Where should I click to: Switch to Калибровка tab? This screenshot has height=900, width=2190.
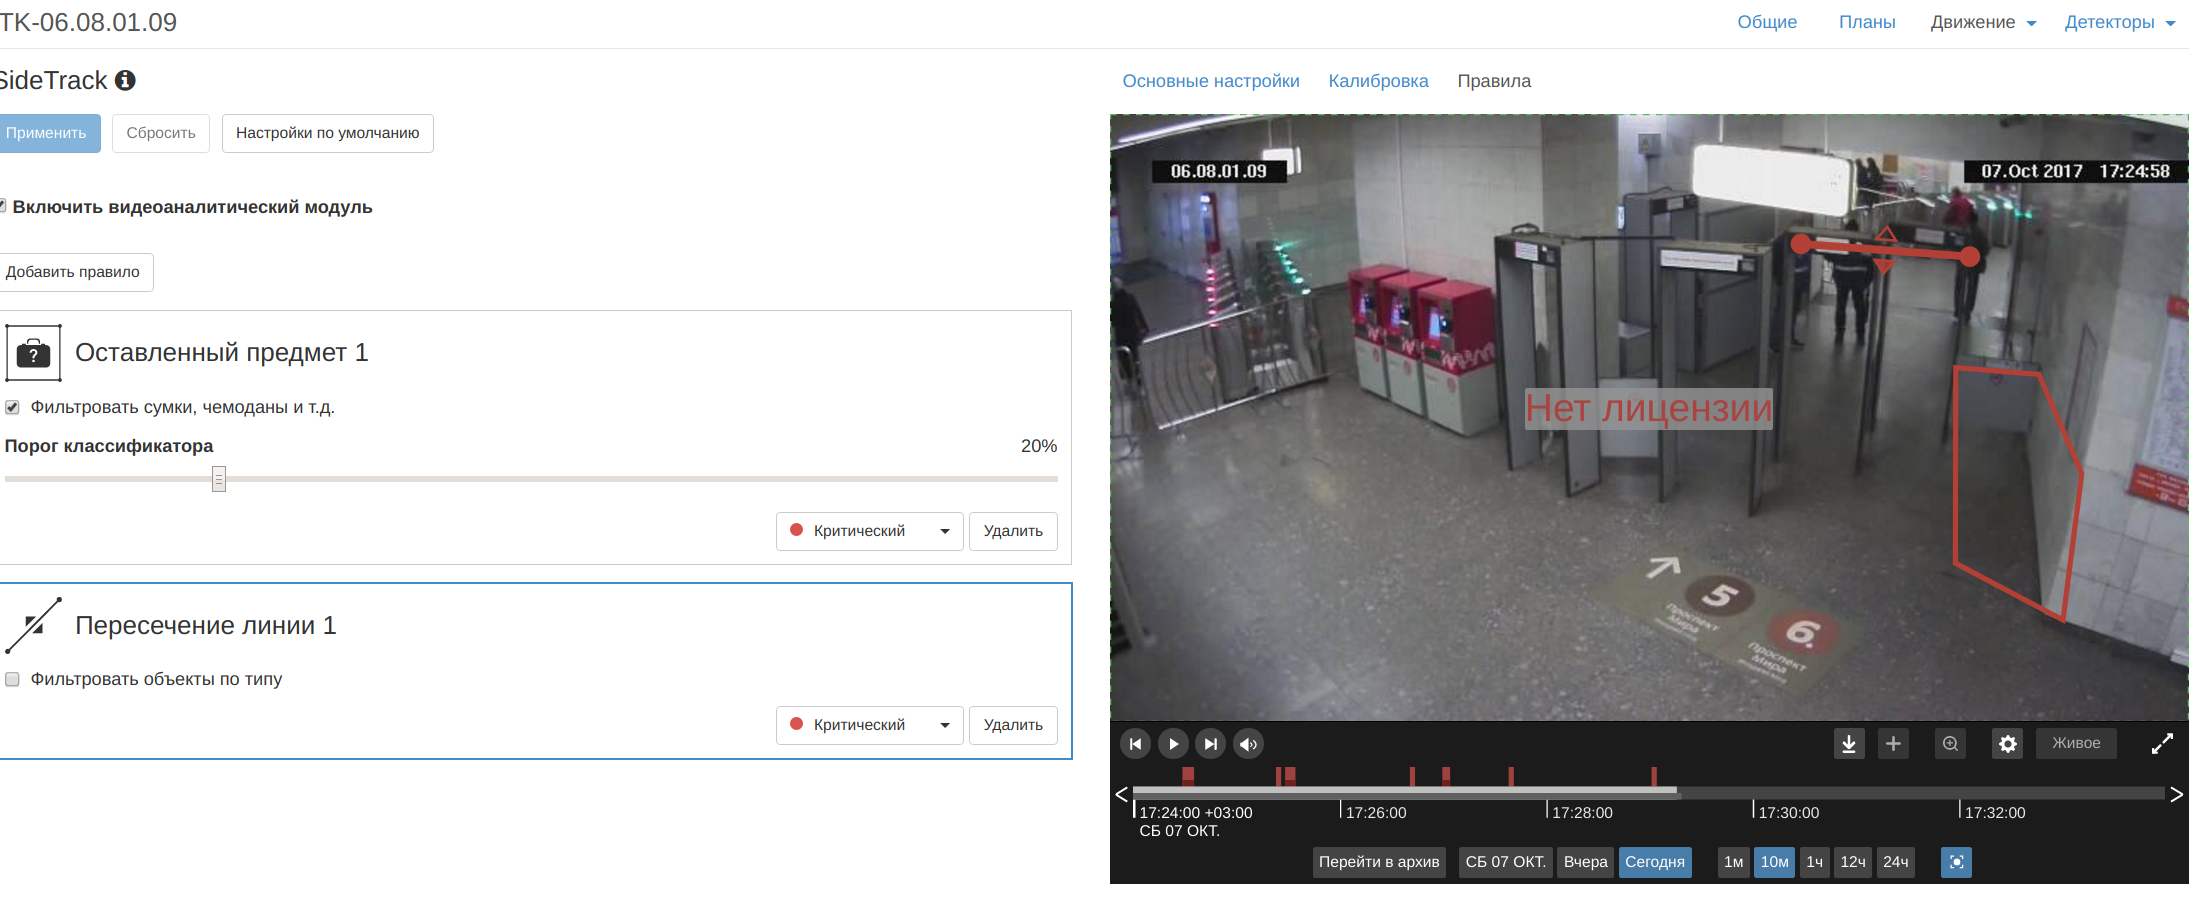click(1378, 81)
